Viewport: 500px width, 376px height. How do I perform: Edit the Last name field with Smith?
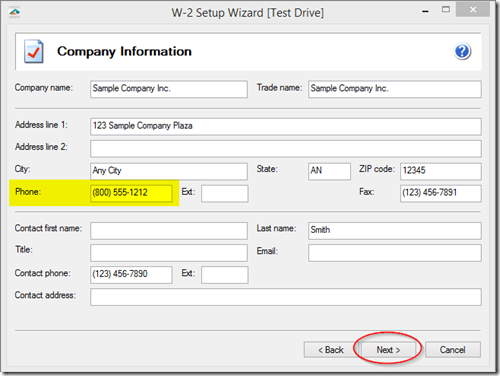395,231
